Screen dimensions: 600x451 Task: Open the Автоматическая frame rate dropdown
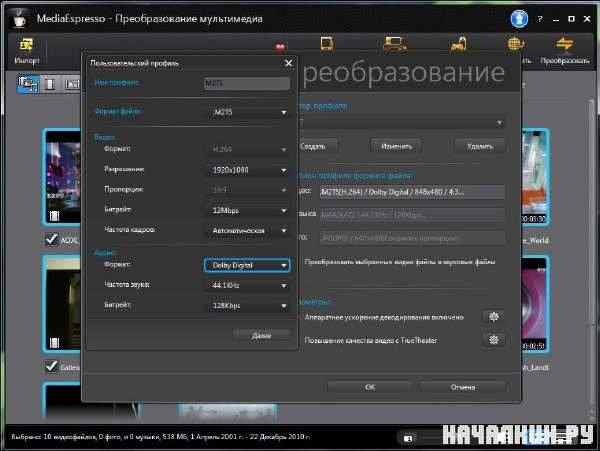[x=248, y=230]
